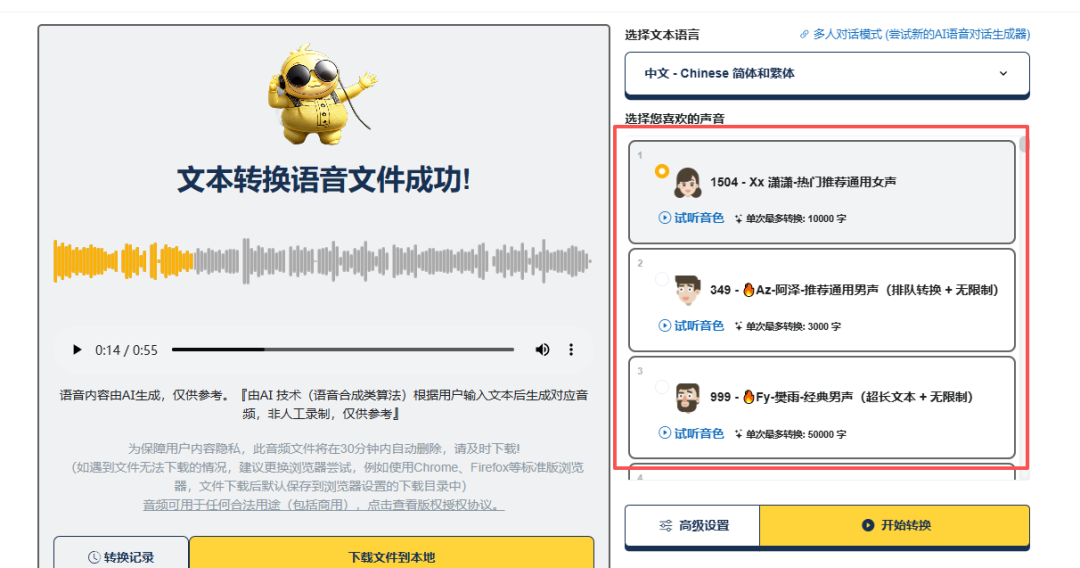This screenshot has width=1080, height=568.
Task: Click the sliders icon in 高级设置
Action: 665,526
